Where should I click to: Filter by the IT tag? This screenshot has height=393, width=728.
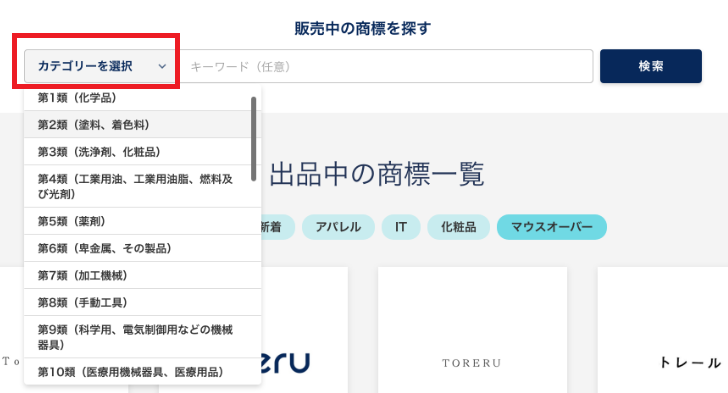pos(401,227)
